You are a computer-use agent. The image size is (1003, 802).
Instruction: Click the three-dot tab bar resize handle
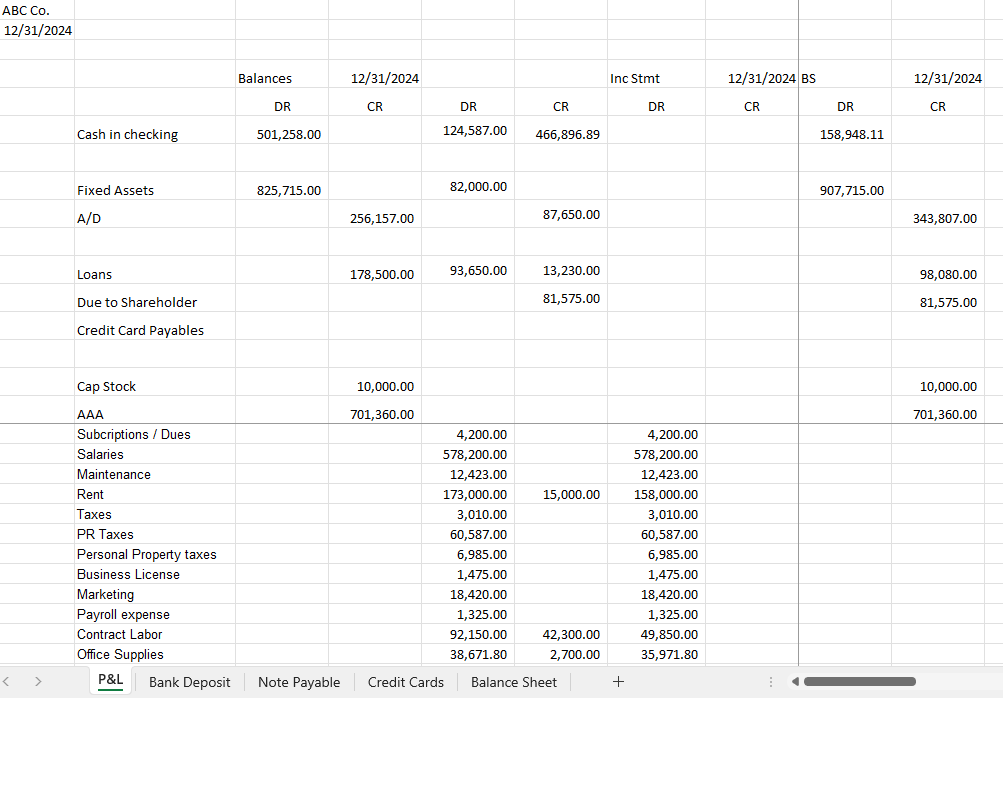[x=770, y=682]
